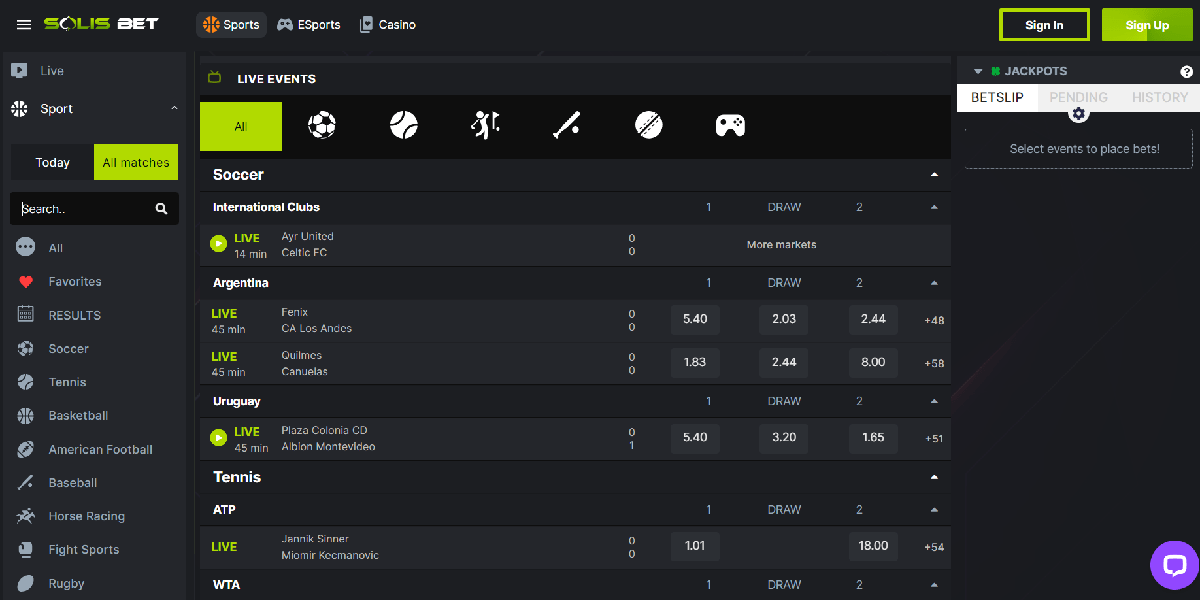Filter live events by soccer ball icon

coord(322,125)
